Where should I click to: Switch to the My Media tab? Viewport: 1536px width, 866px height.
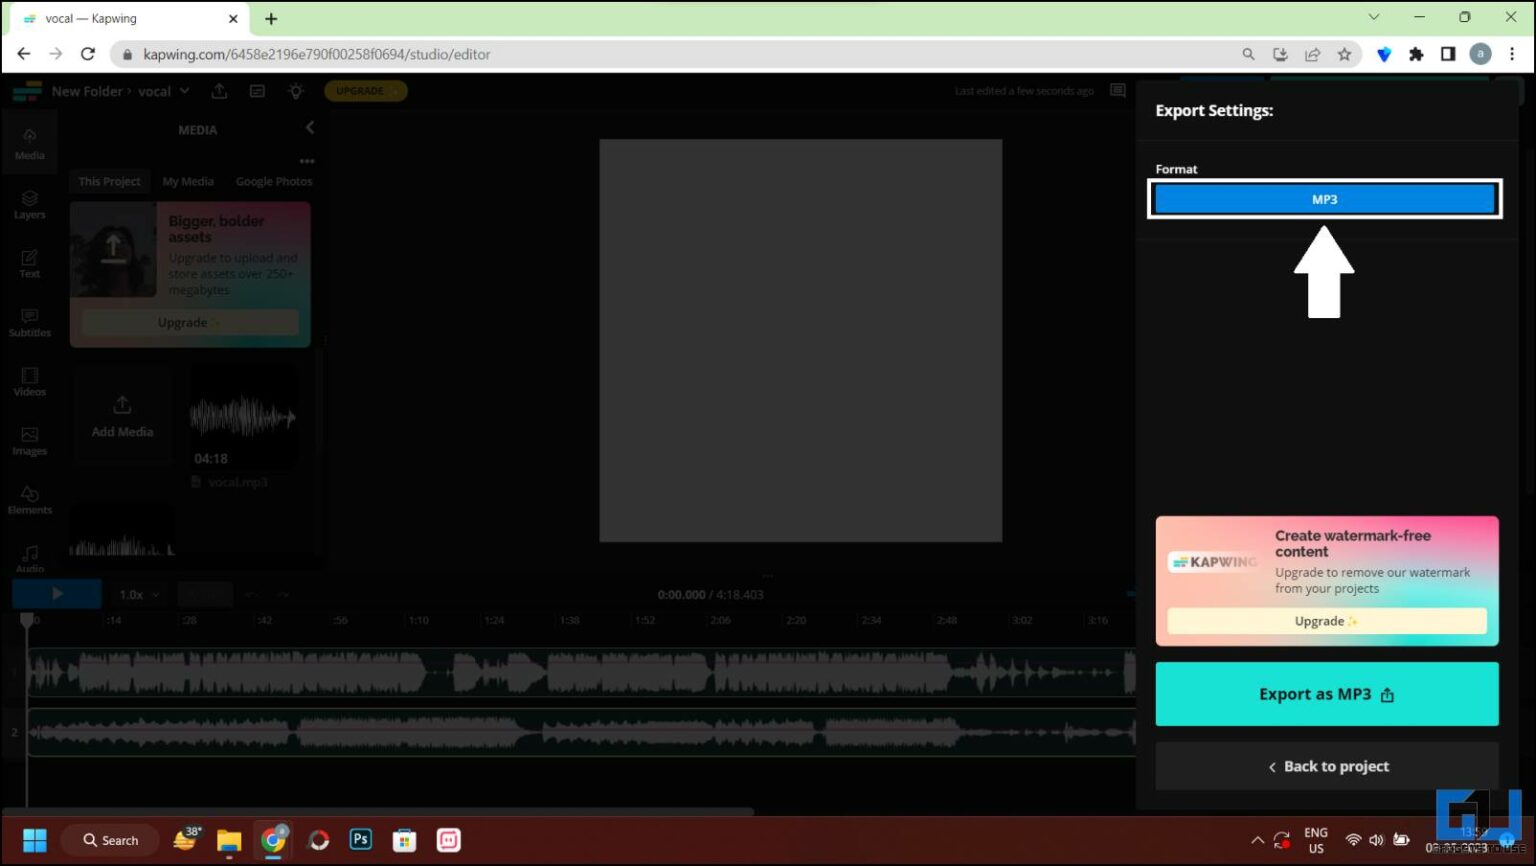(x=188, y=181)
